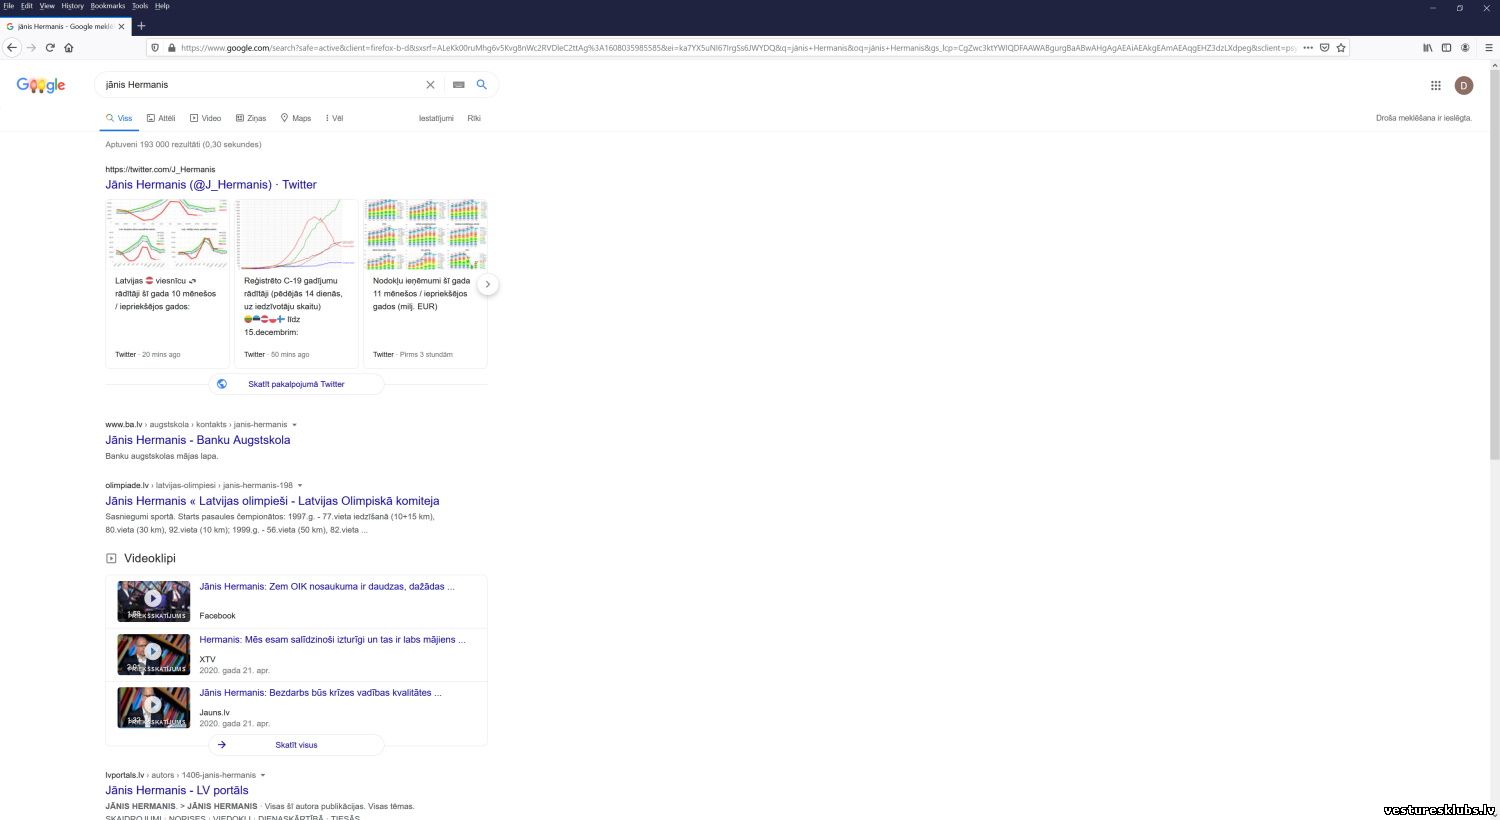Viewport: 1500px width, 820px height.
Task: Click the browser forward arrow
Action: tap(31, 47)
